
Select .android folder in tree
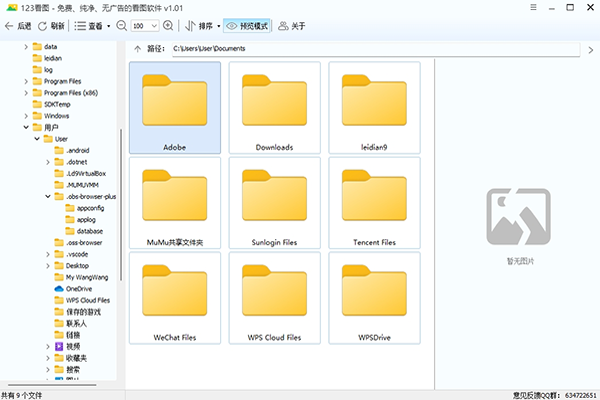(x=72, y=150)
